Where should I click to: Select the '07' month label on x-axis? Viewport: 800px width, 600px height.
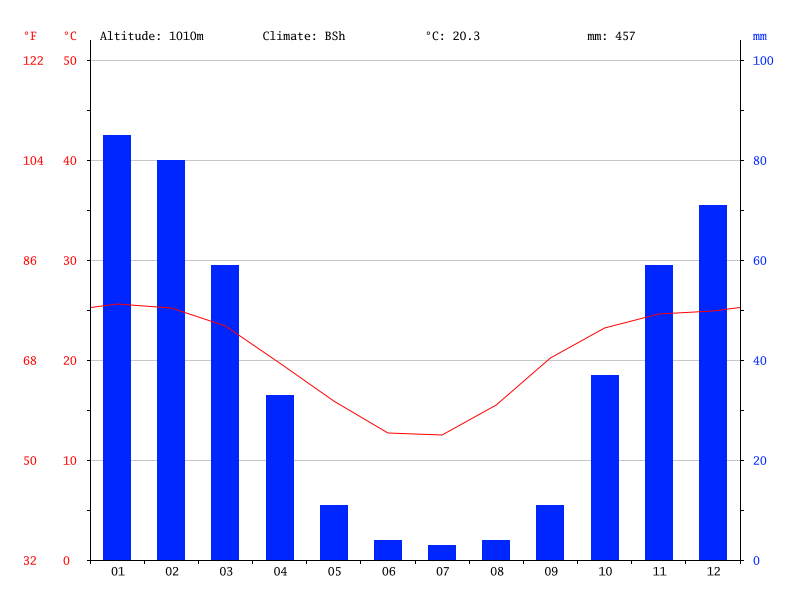(444, 573)
